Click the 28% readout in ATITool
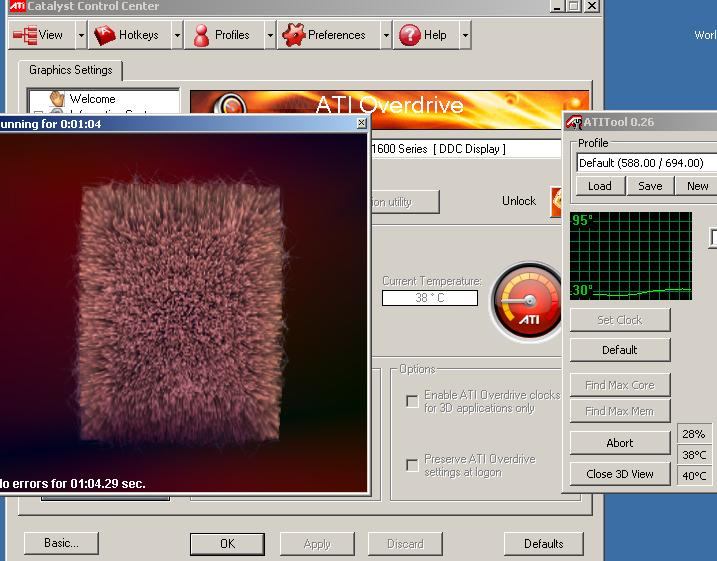 pyautogui.click(x=694, y=434)
